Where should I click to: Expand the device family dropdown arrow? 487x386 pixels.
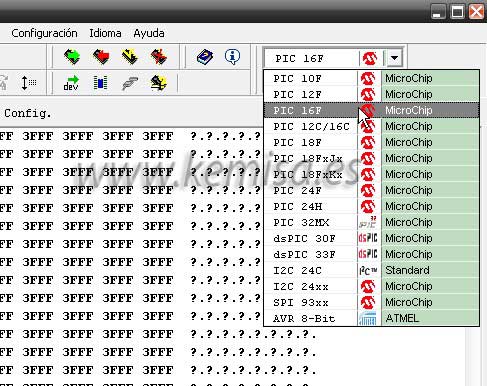coord(394,58)
